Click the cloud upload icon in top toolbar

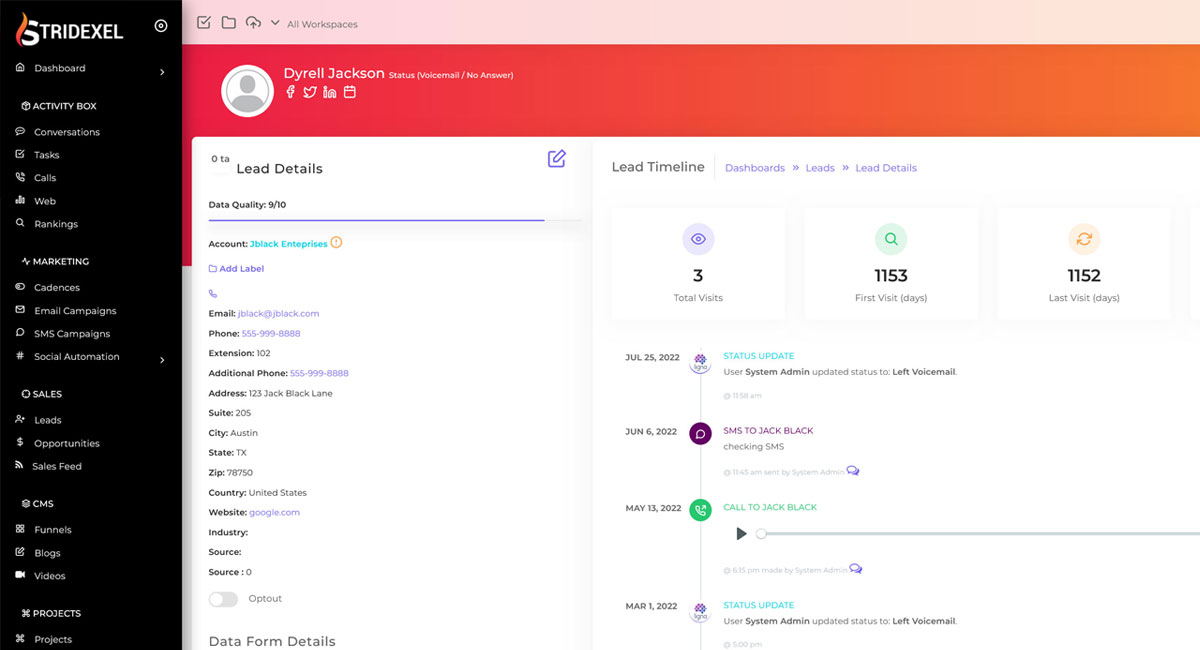click(x=253, y=23)
